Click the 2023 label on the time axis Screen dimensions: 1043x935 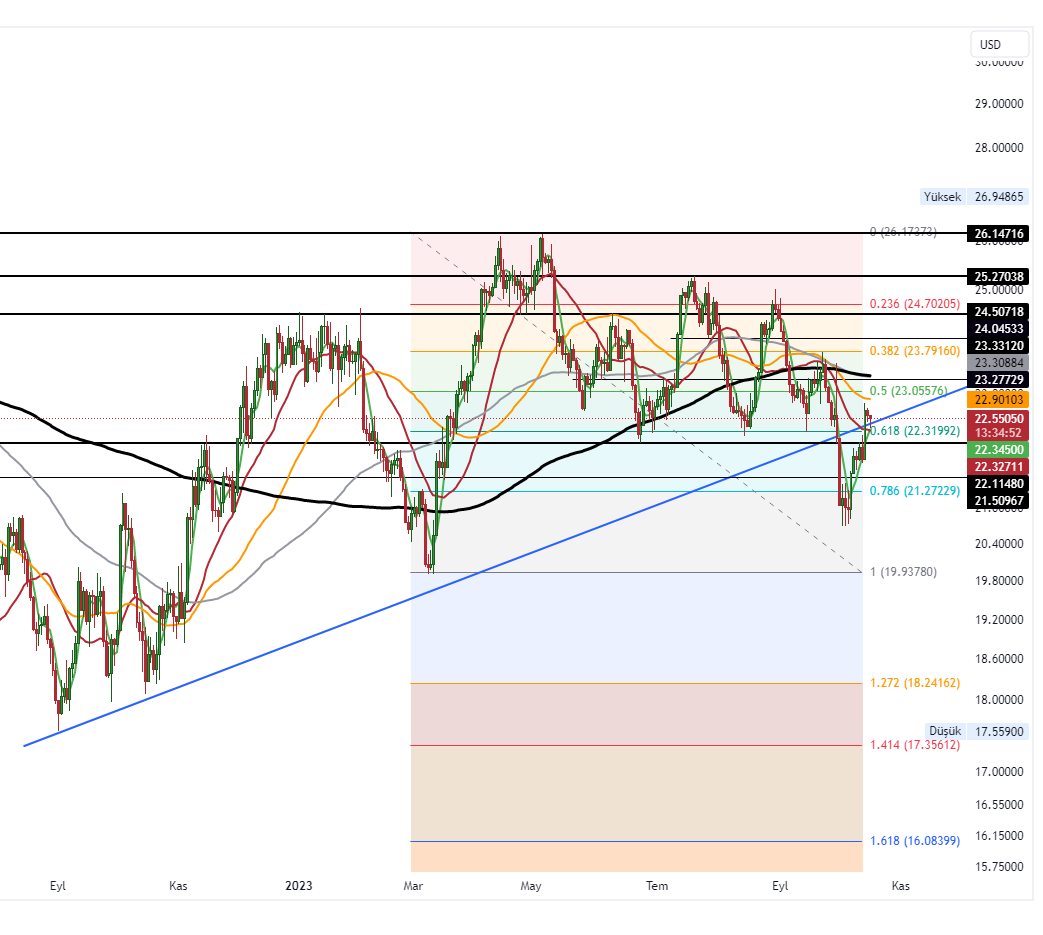298,886
